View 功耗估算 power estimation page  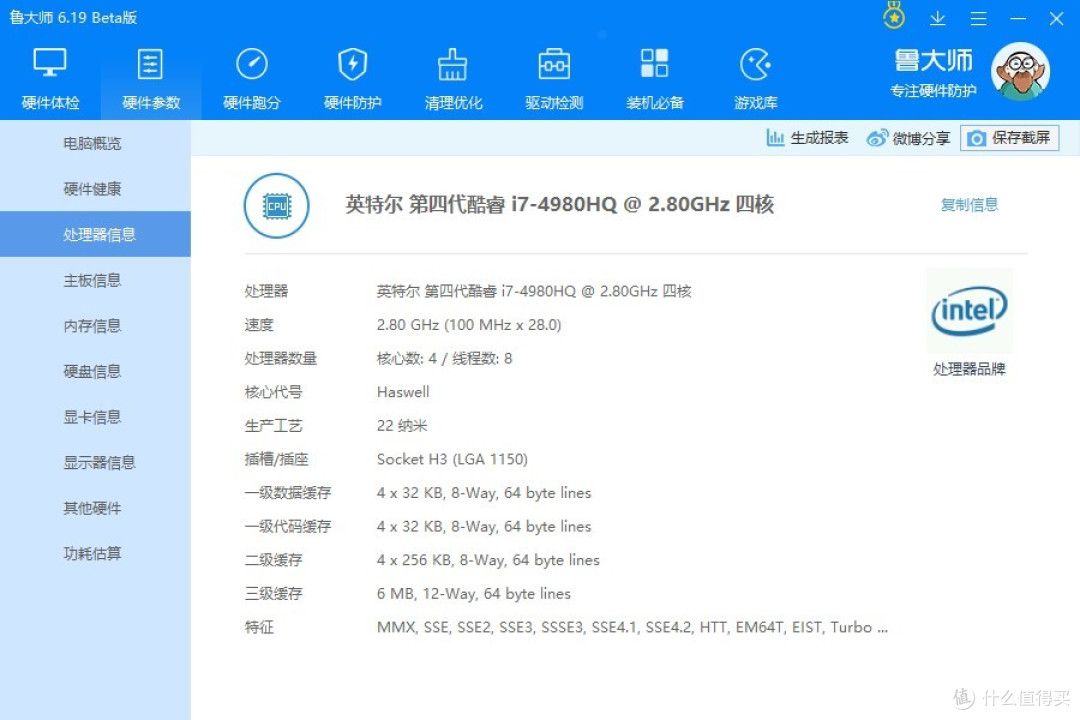pos(92,553)
